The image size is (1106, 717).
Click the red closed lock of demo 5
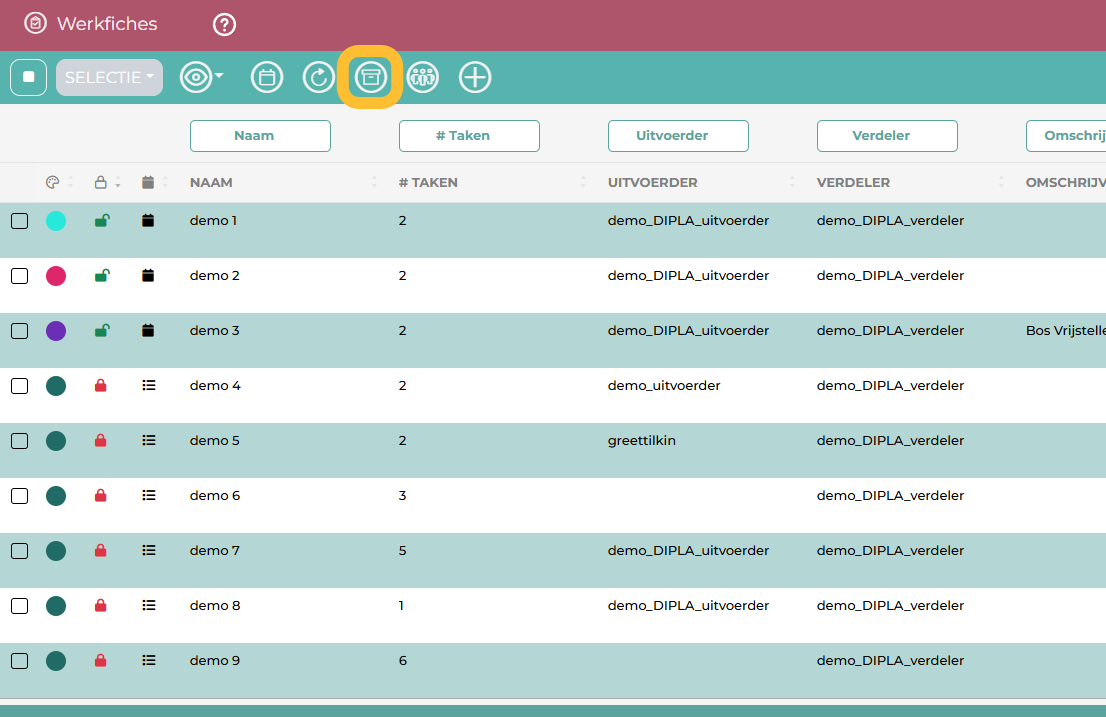tap(101, 440)
